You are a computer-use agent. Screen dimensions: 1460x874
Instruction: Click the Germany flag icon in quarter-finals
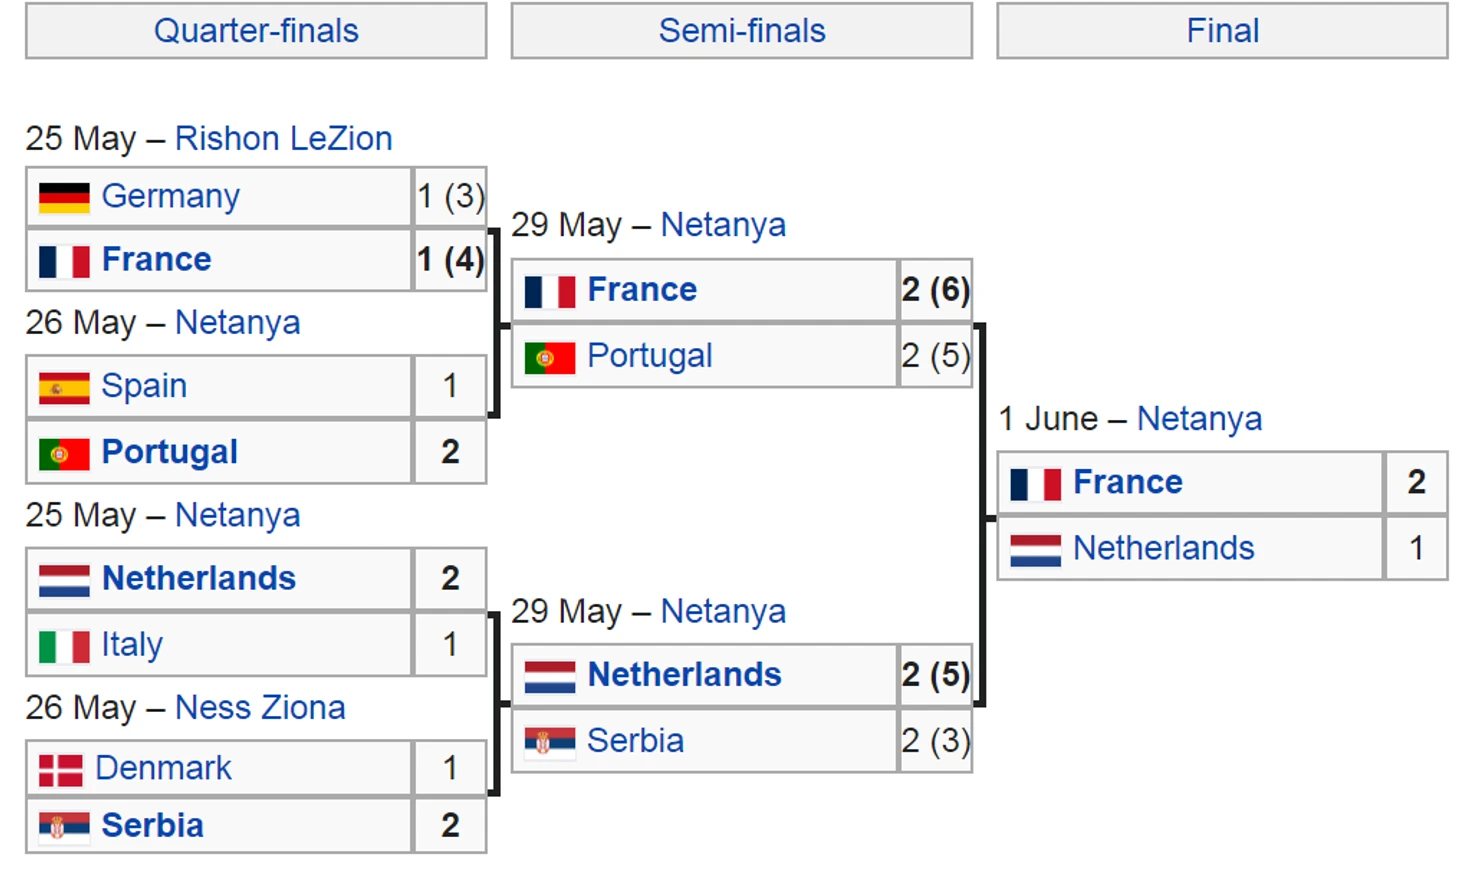pos(64,197)
